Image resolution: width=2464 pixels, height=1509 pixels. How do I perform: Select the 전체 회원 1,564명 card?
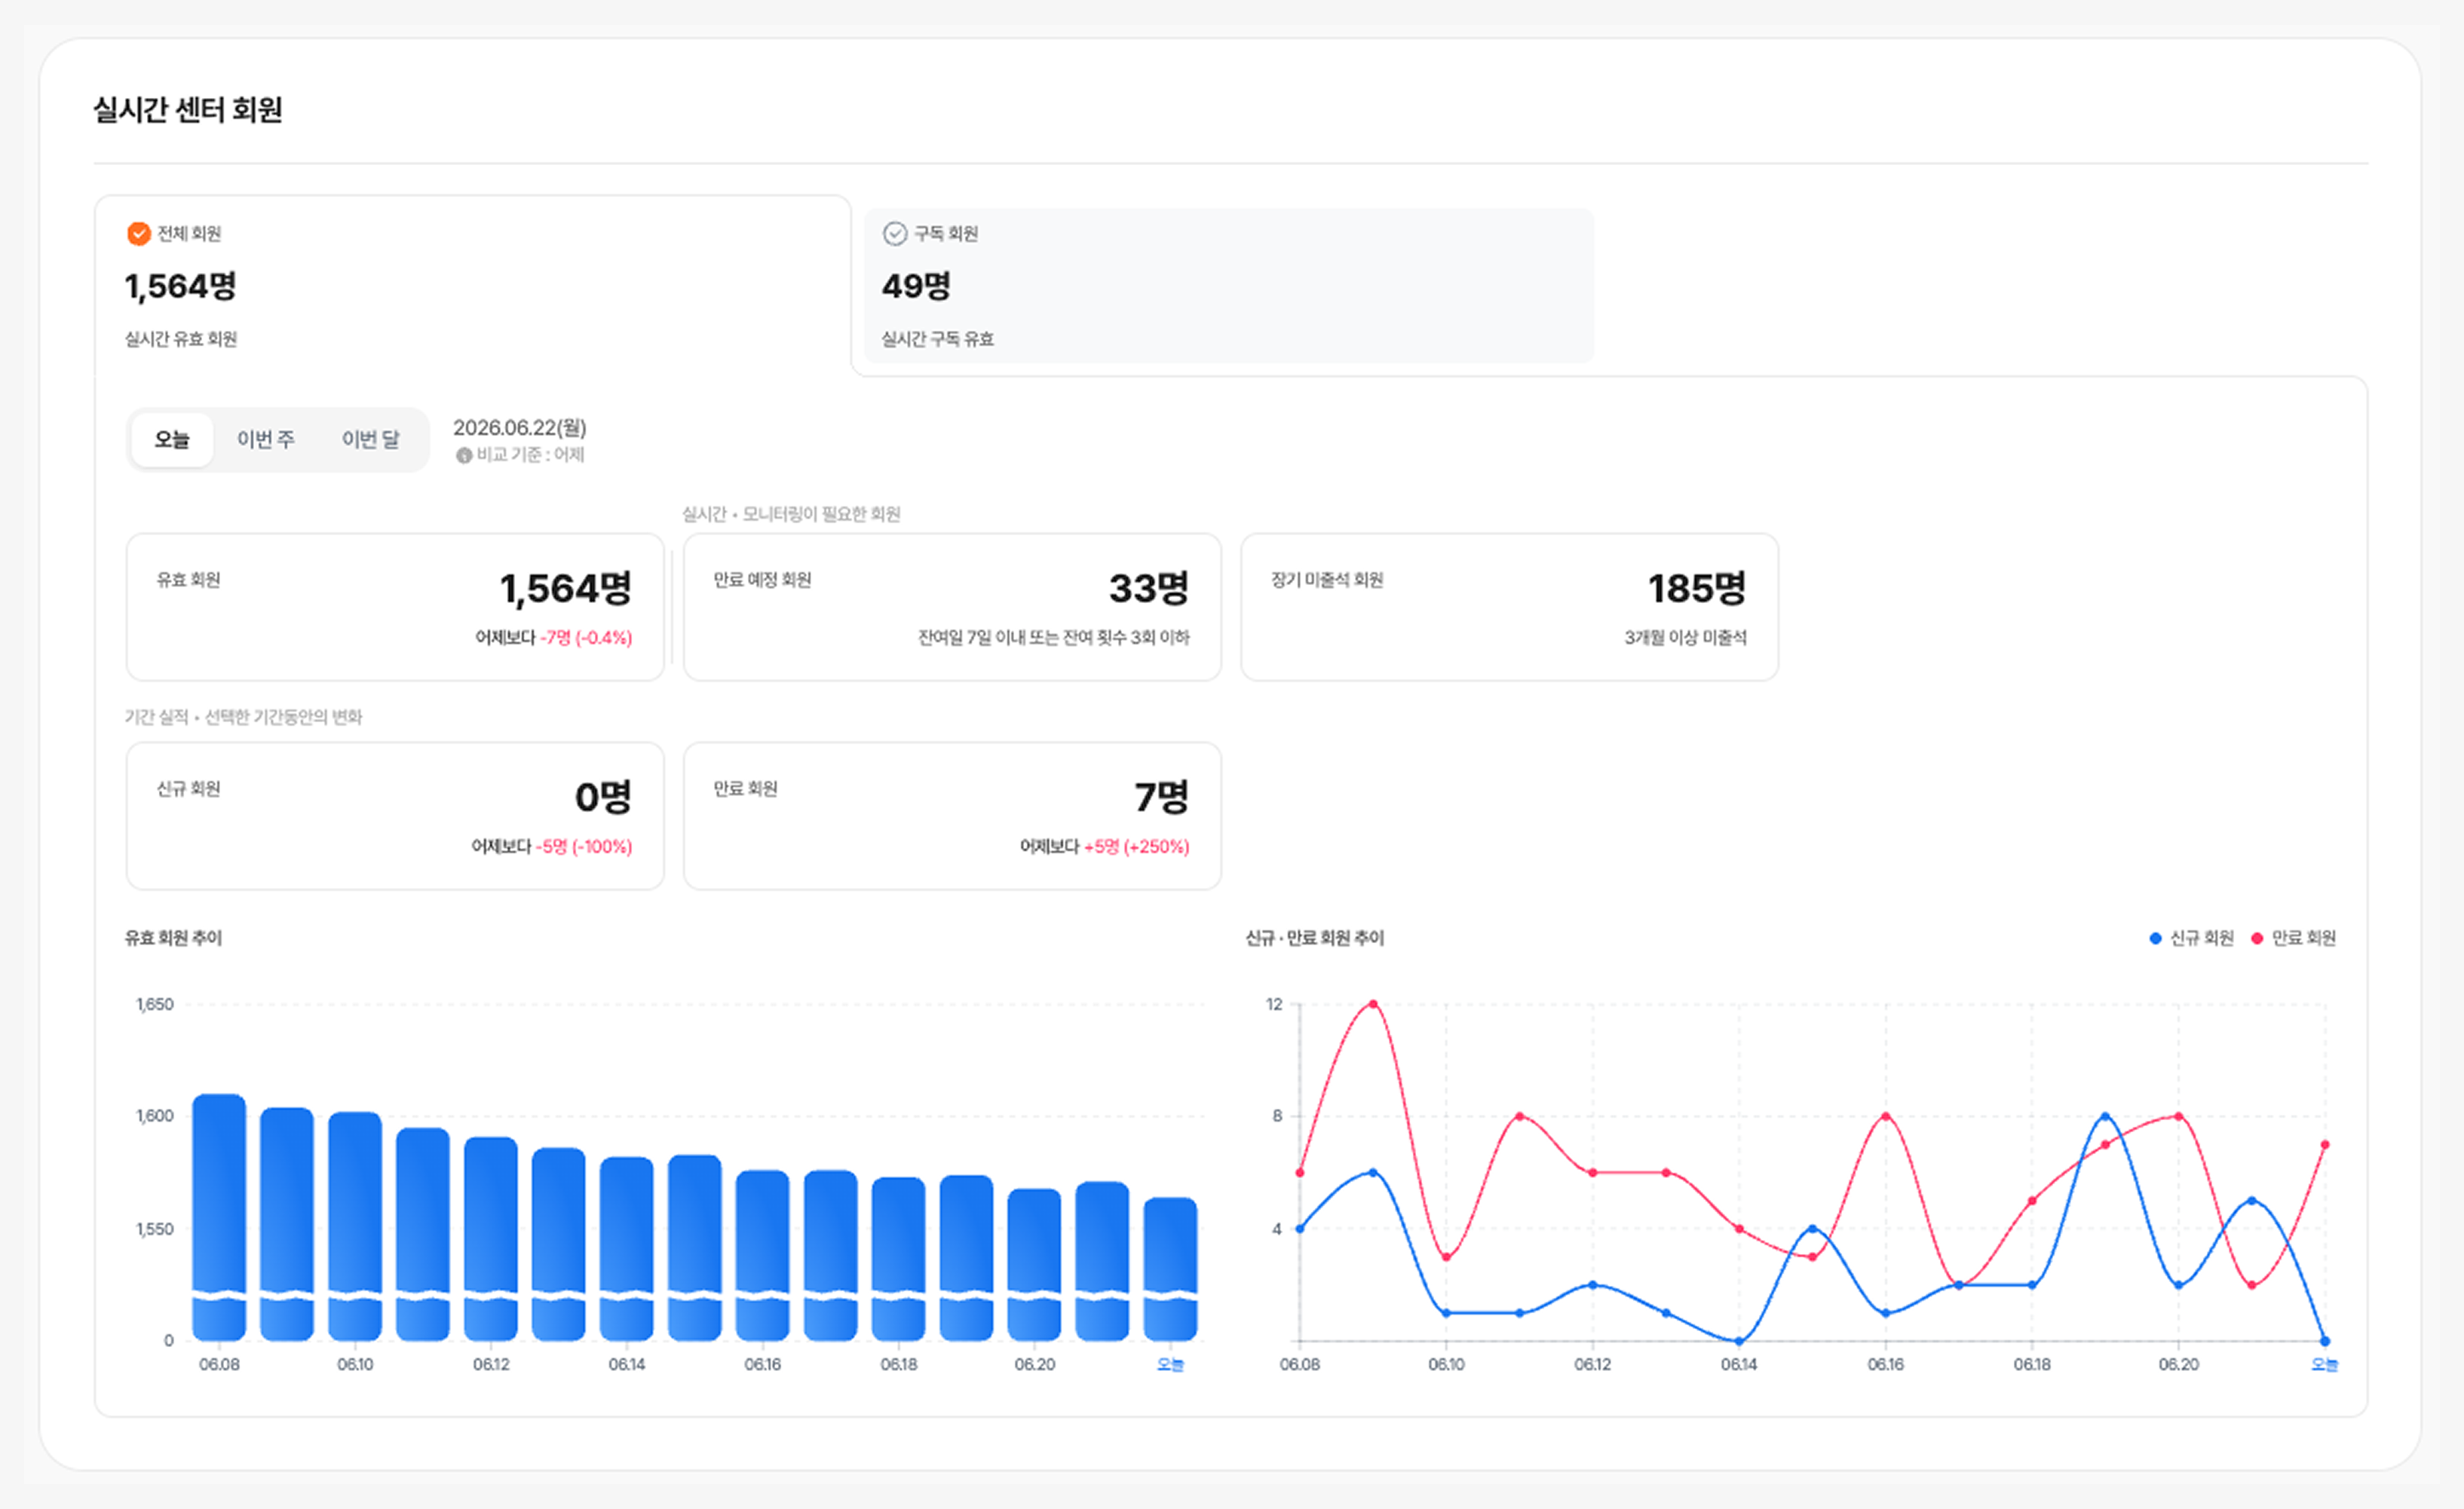click(x=473, y=285)
